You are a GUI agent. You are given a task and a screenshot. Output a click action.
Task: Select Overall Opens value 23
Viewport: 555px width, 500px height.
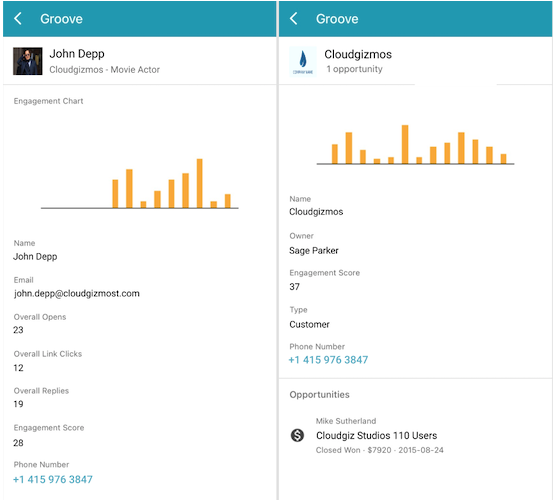pyautogui.click(x=18, y=330)
